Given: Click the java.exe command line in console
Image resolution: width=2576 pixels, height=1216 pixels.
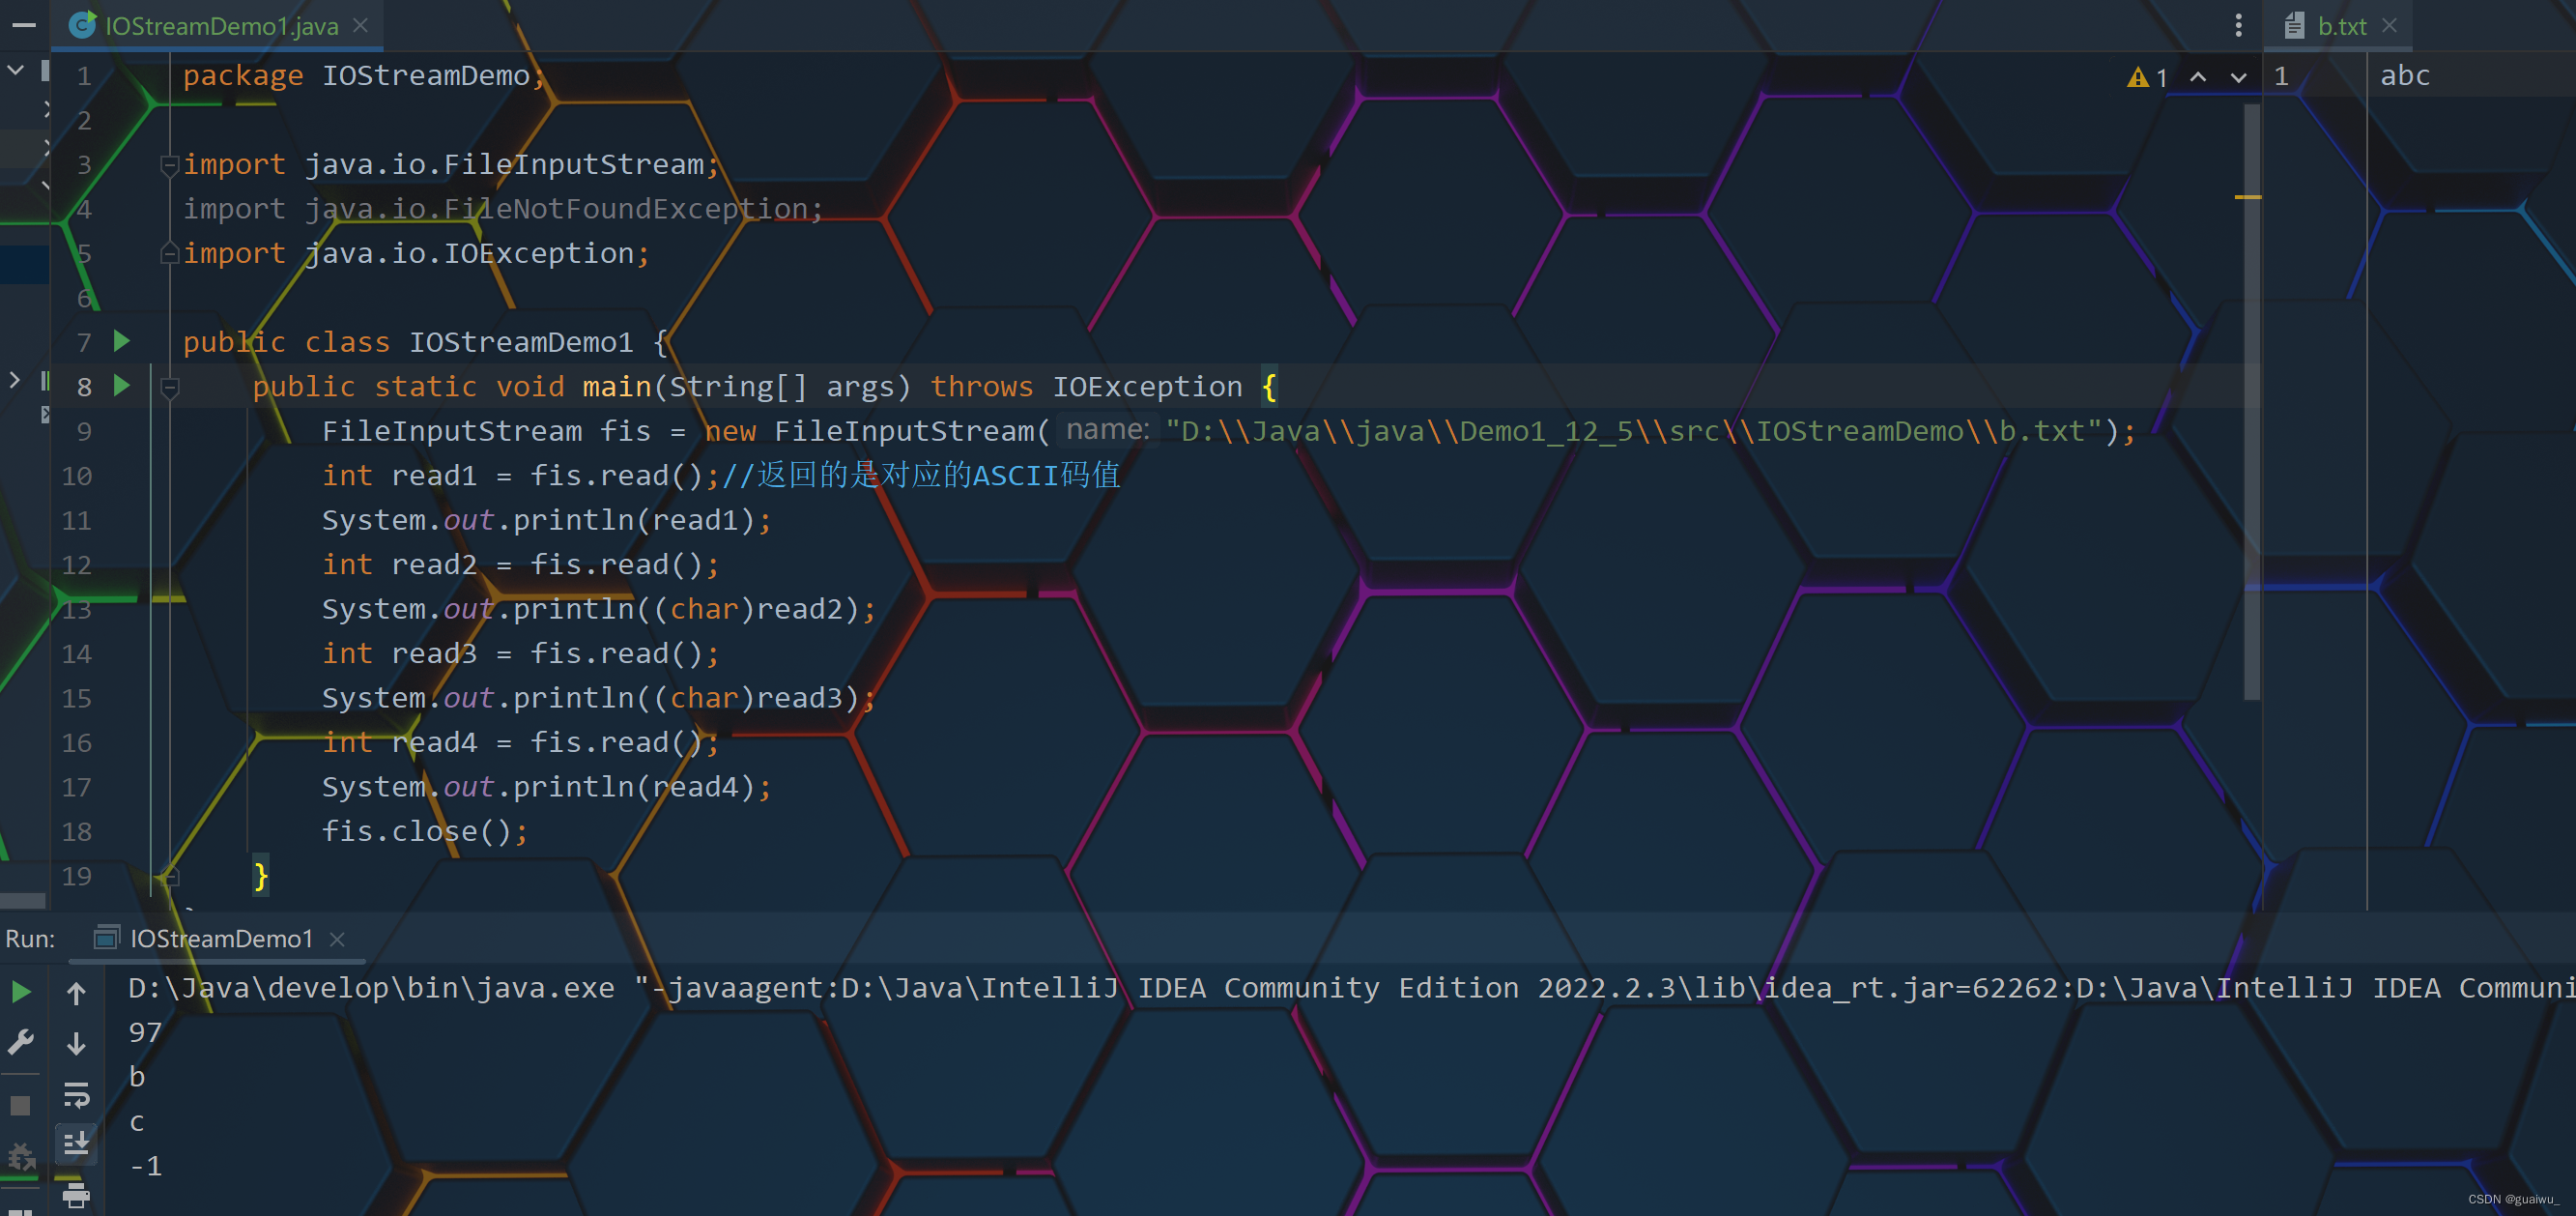Looking at the screenshot, I should pyautogui.click(x=1350, y=988).
